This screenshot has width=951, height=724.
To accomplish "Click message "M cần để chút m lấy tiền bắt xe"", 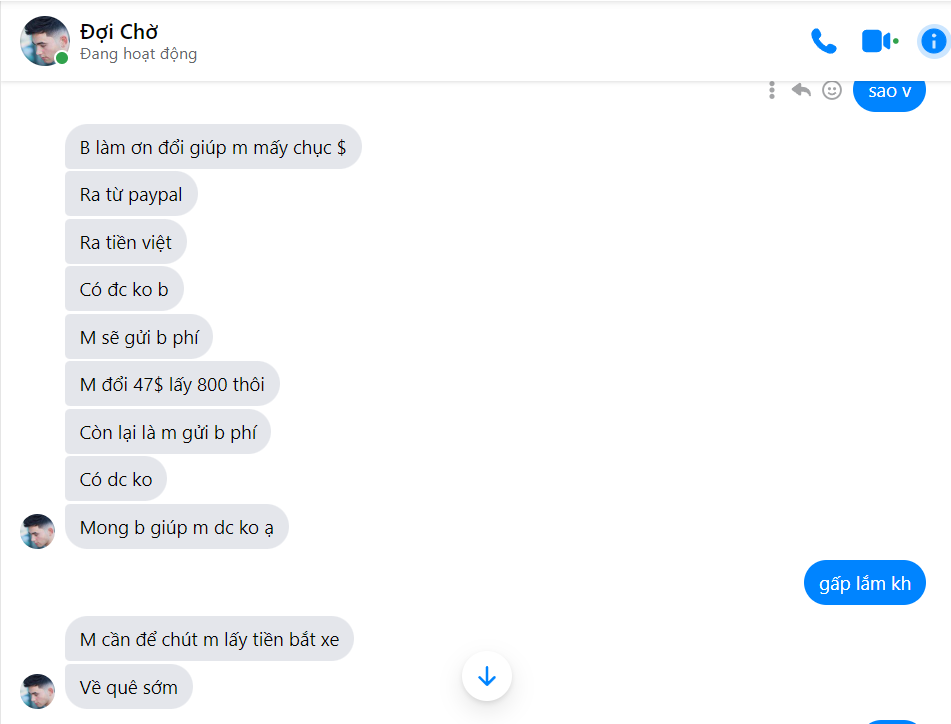I will click(x=209, y=640).
